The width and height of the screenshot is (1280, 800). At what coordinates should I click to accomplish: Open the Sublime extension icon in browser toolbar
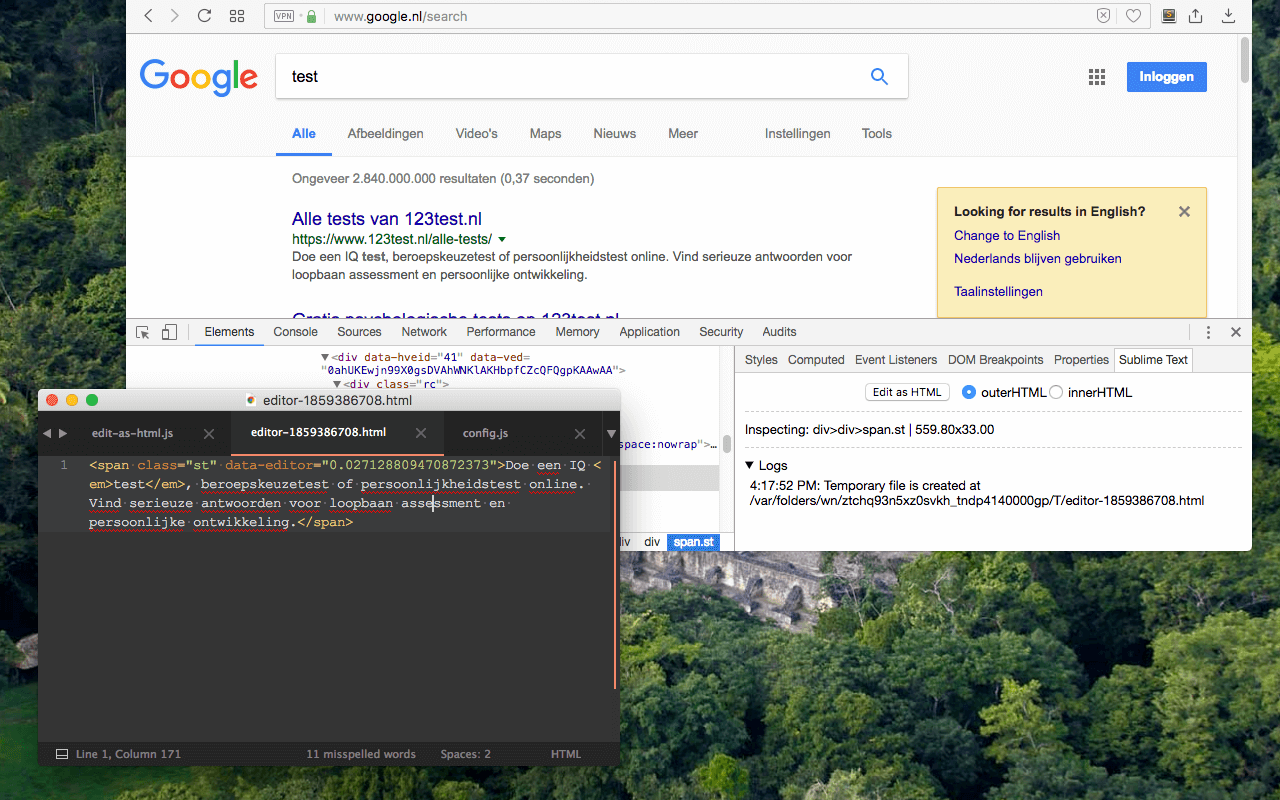tap(1168, 16)
